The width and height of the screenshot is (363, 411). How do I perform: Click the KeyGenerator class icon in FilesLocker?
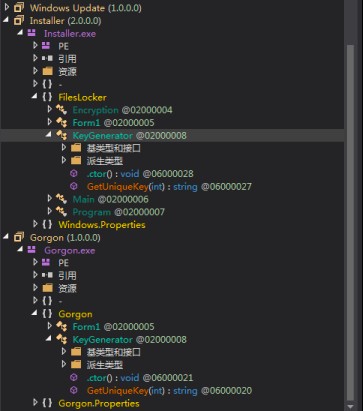click(61, 135)
